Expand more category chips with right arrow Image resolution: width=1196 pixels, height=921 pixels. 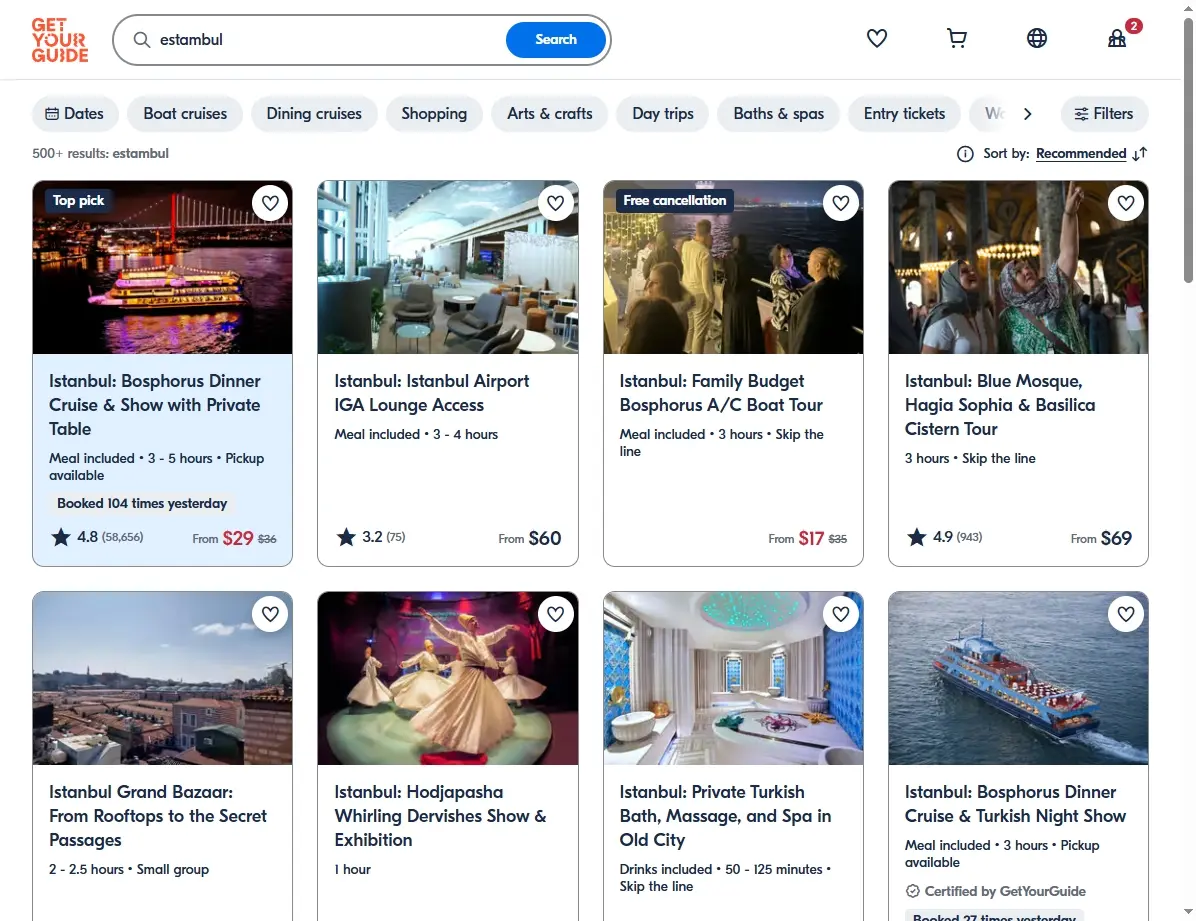1027,114
